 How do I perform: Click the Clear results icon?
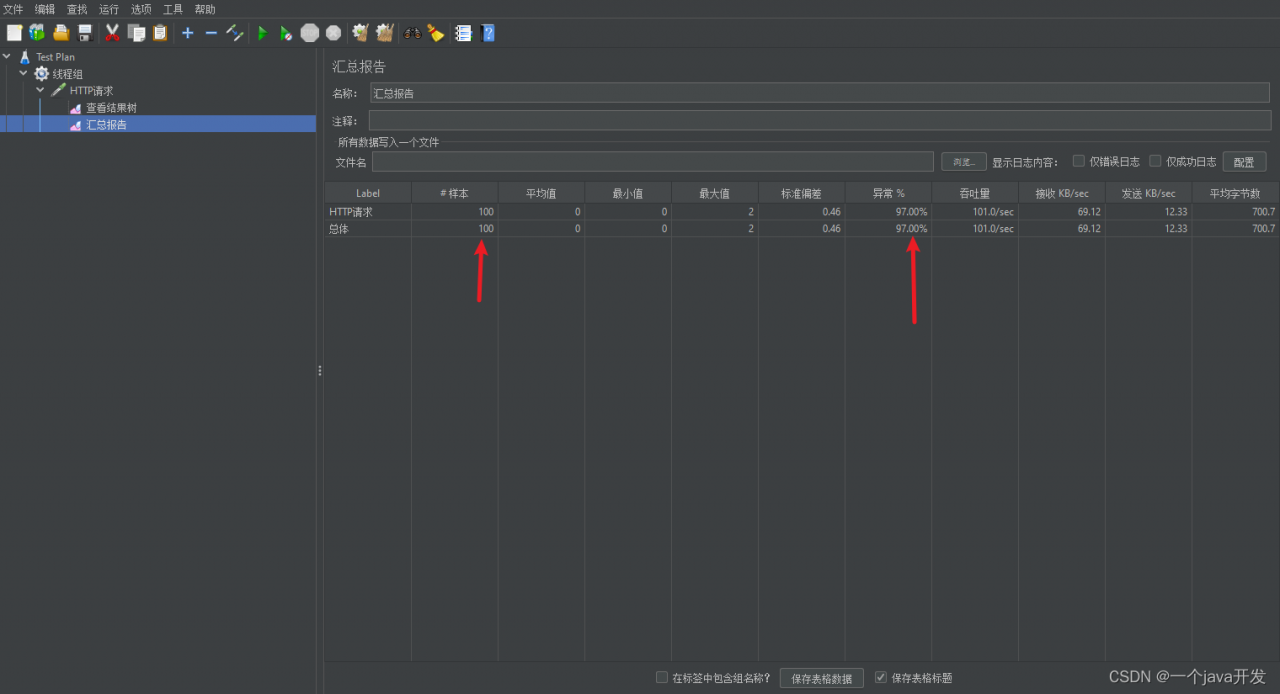point(360,33)
